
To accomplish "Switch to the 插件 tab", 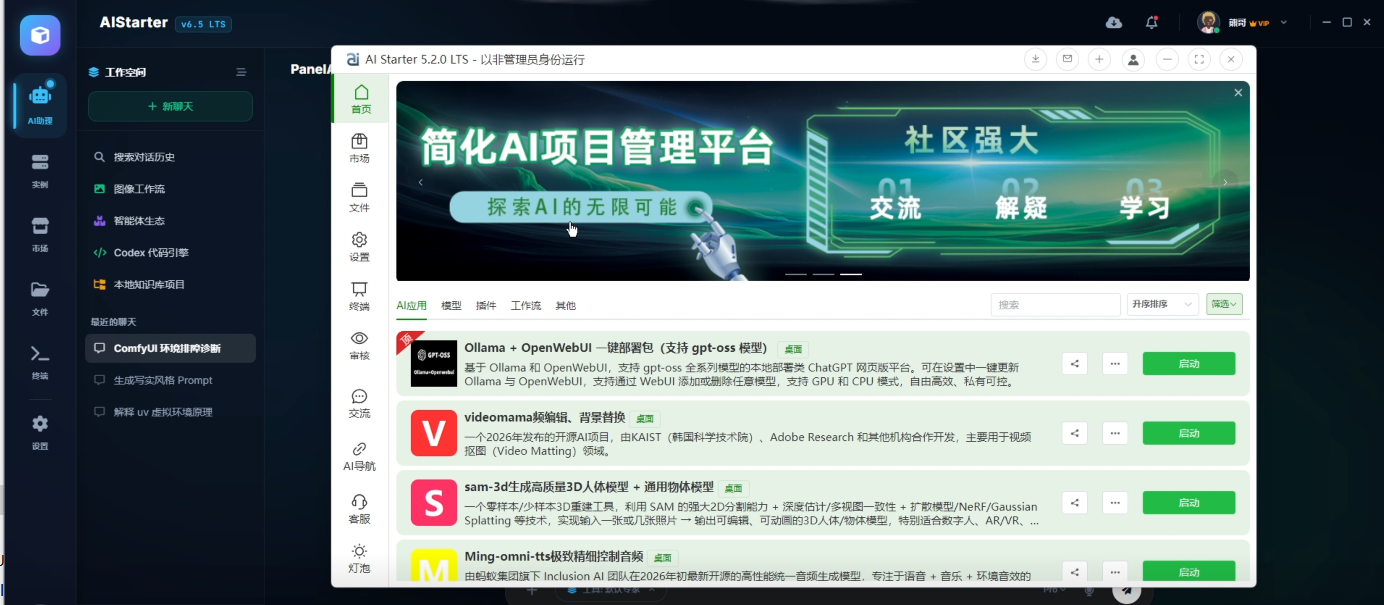I will click(486, 305).
